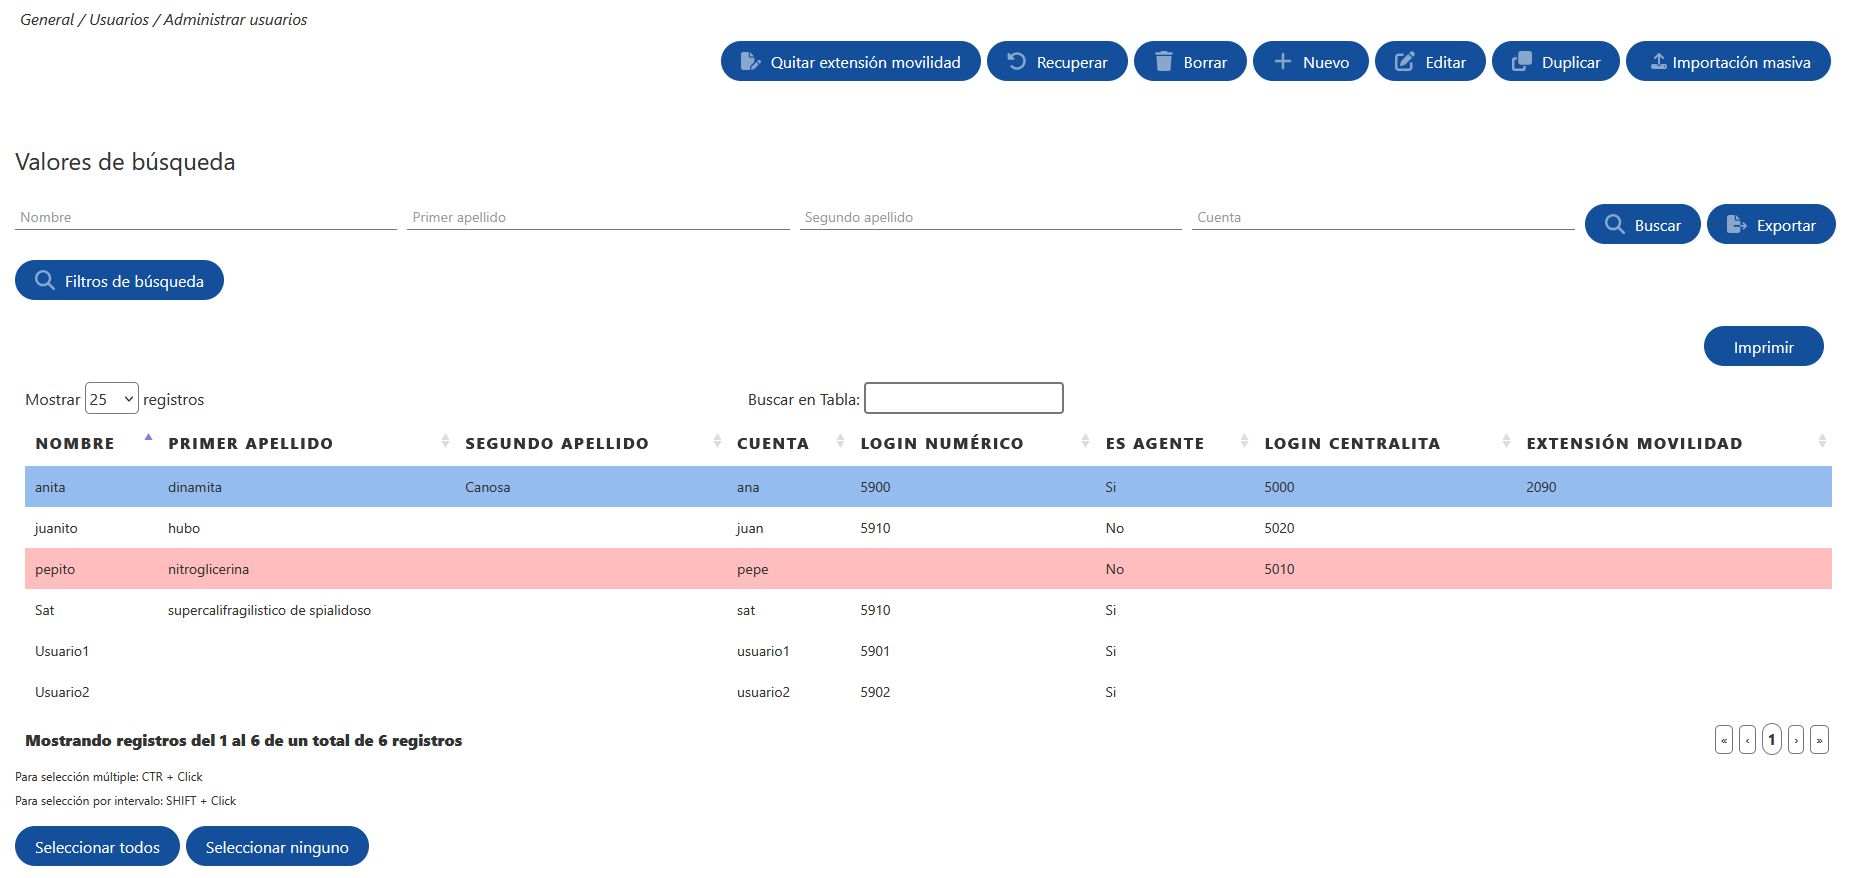The width and height of the screenshot is (1854, 878).
Task: Click the upload icon on Importación masiva
Action: pyautogui.click(x=1658, y=62)
